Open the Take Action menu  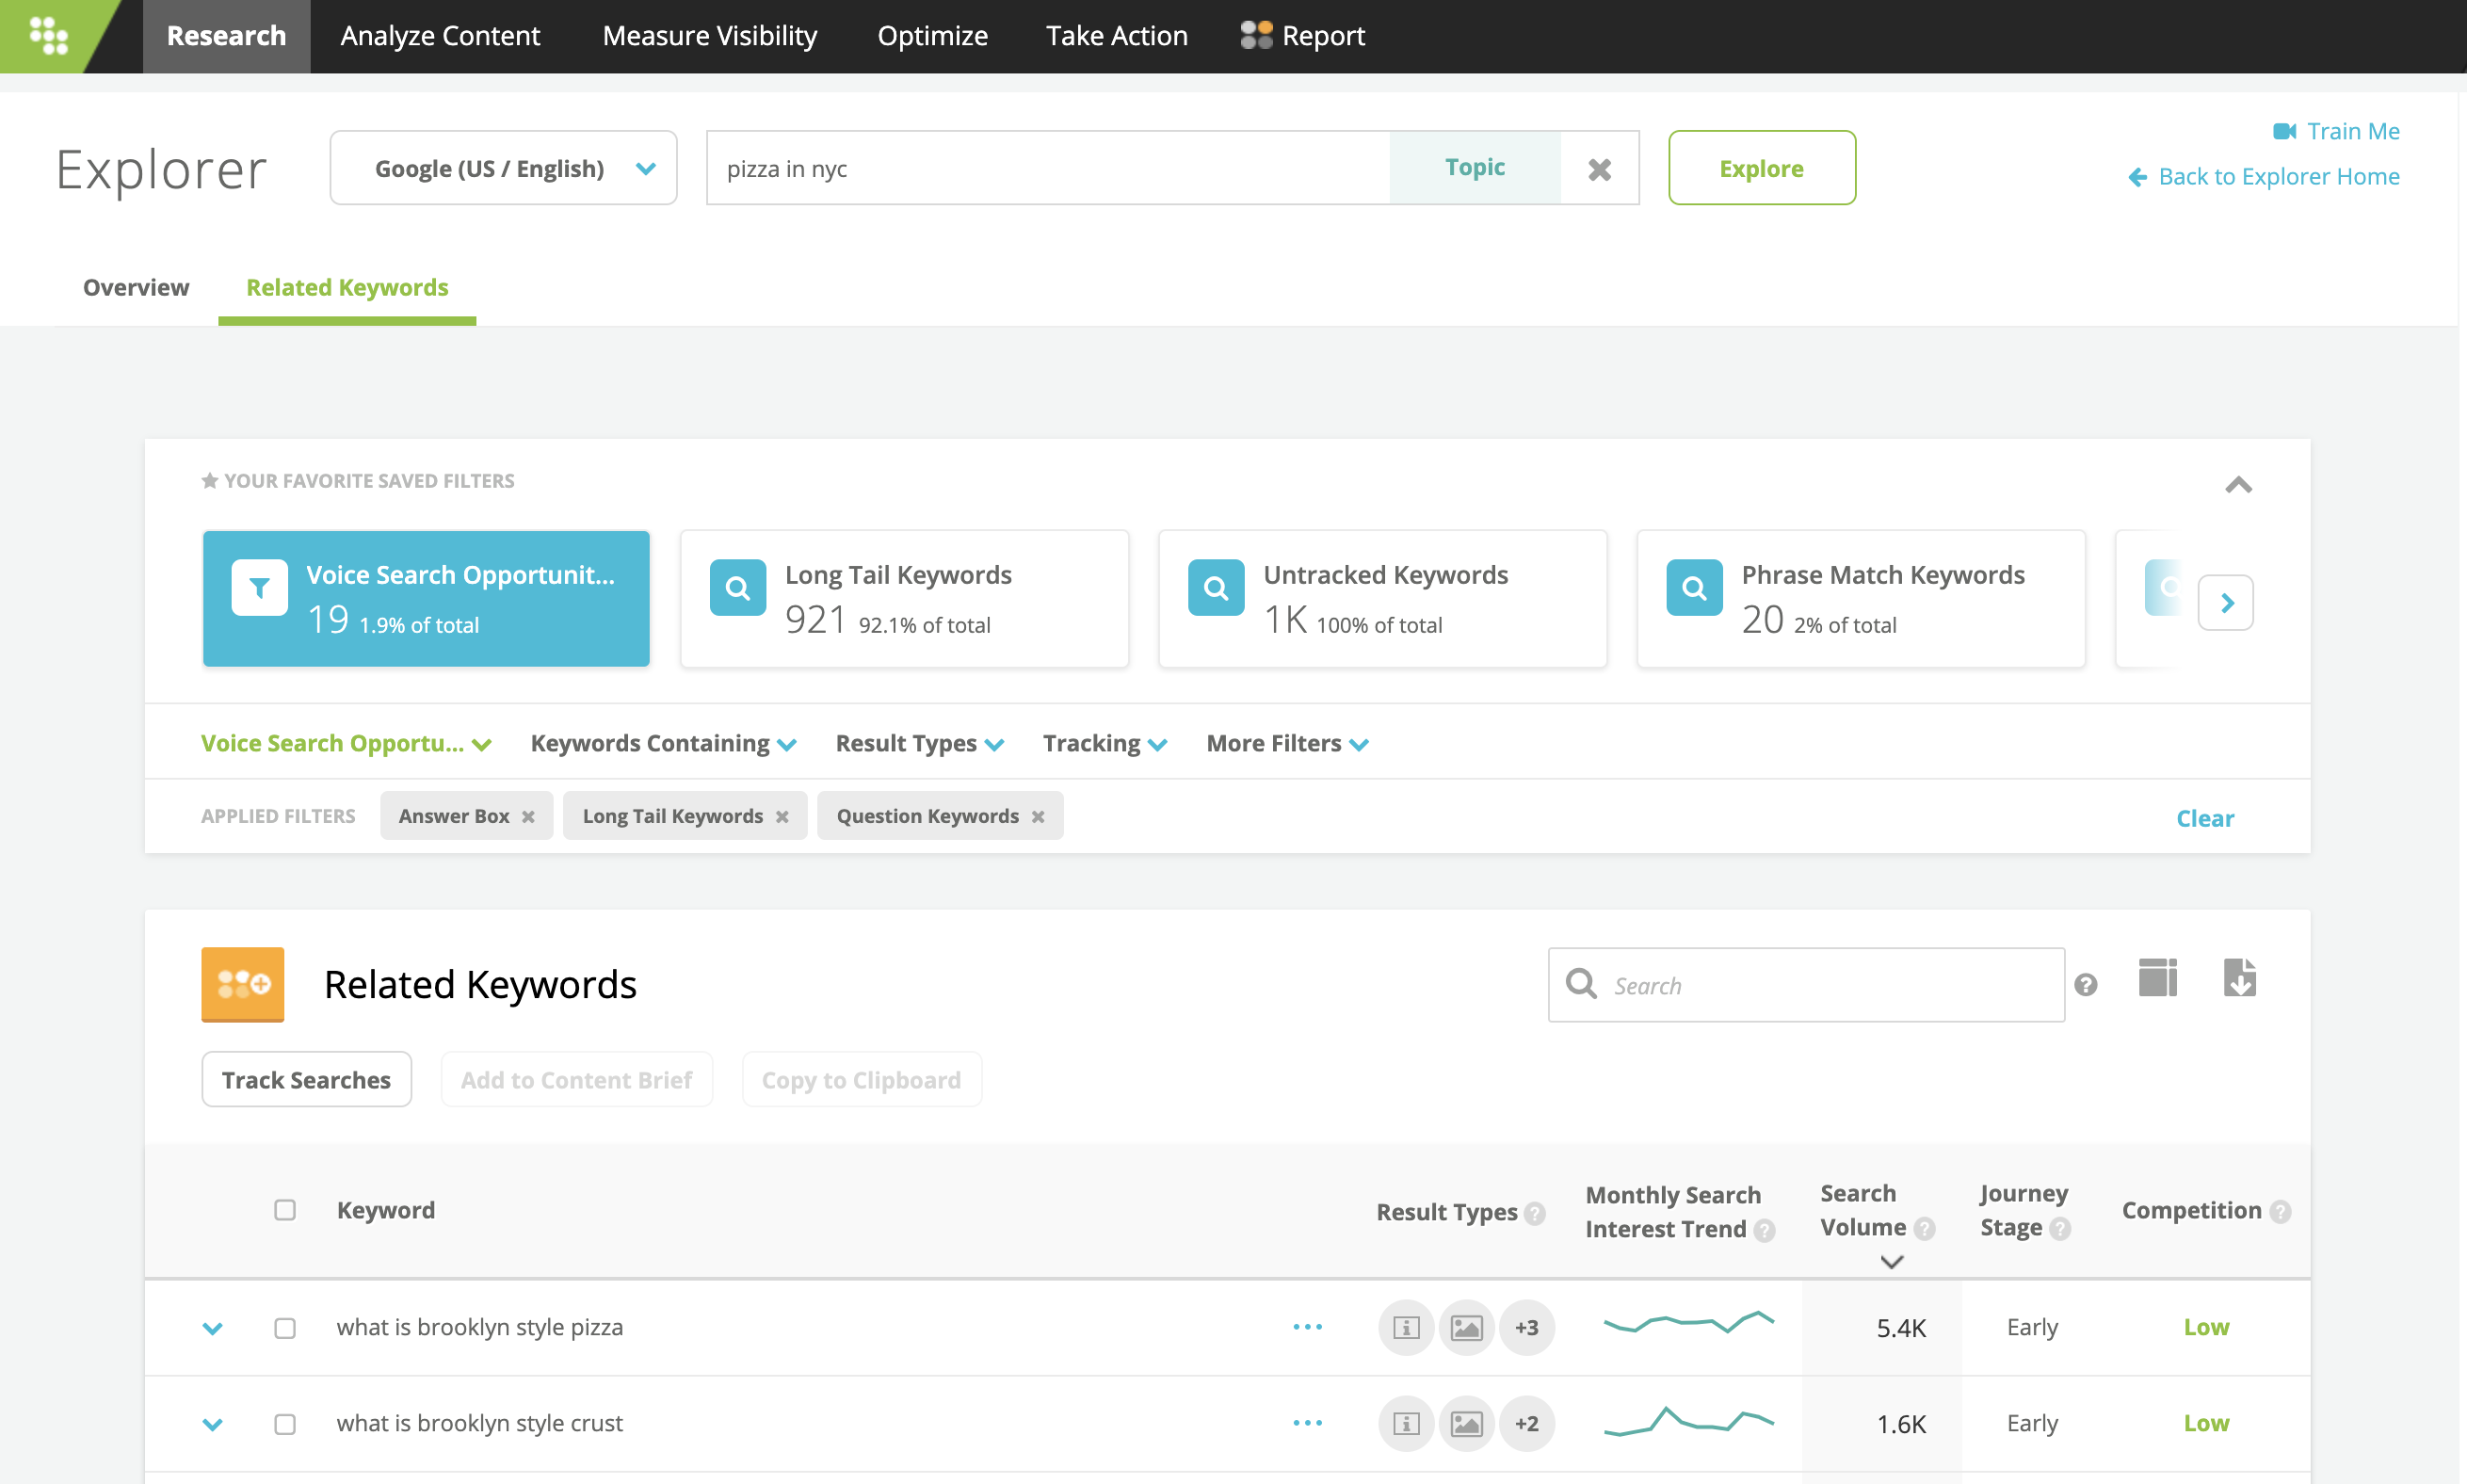point(1116,36)
